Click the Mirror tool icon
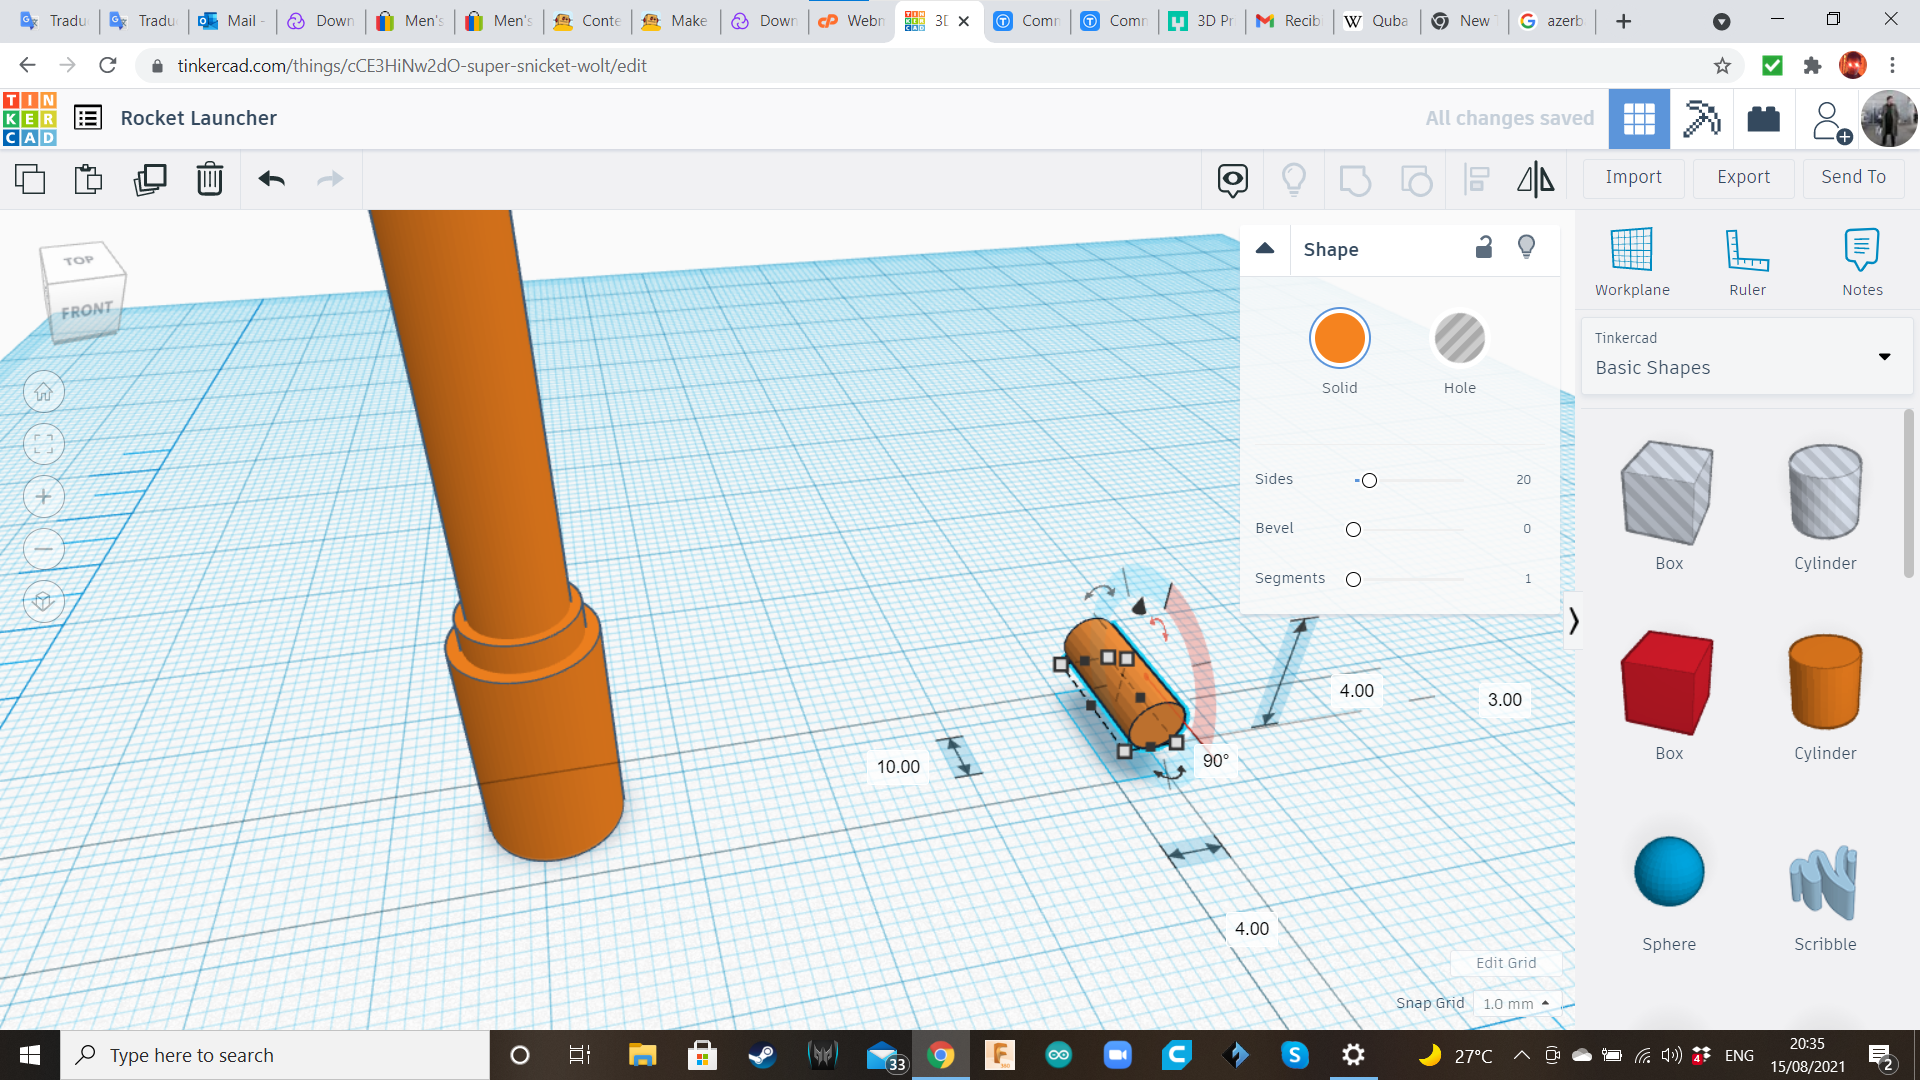Screen dimensions: 1920x1080 1535,178
